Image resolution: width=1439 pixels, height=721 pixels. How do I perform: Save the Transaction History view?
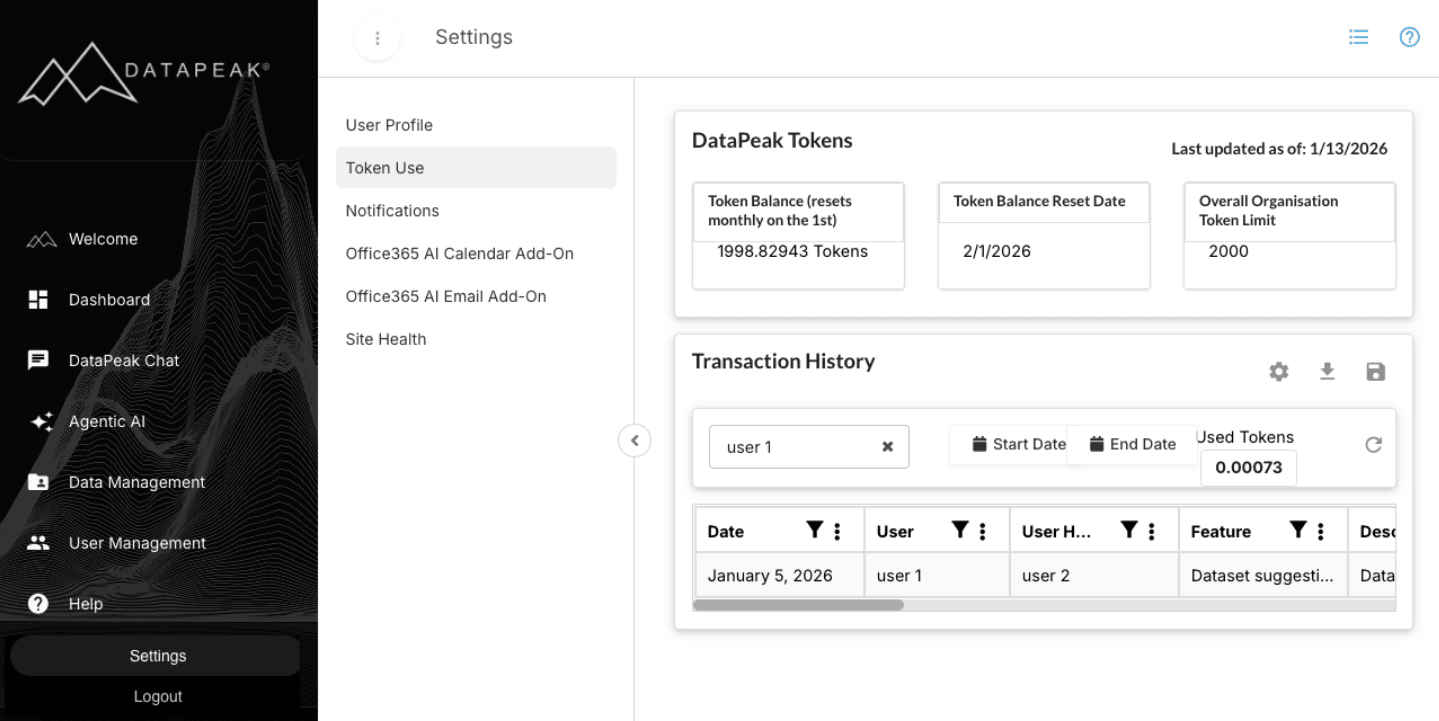pyautogui.click(x=1375, y=371)
